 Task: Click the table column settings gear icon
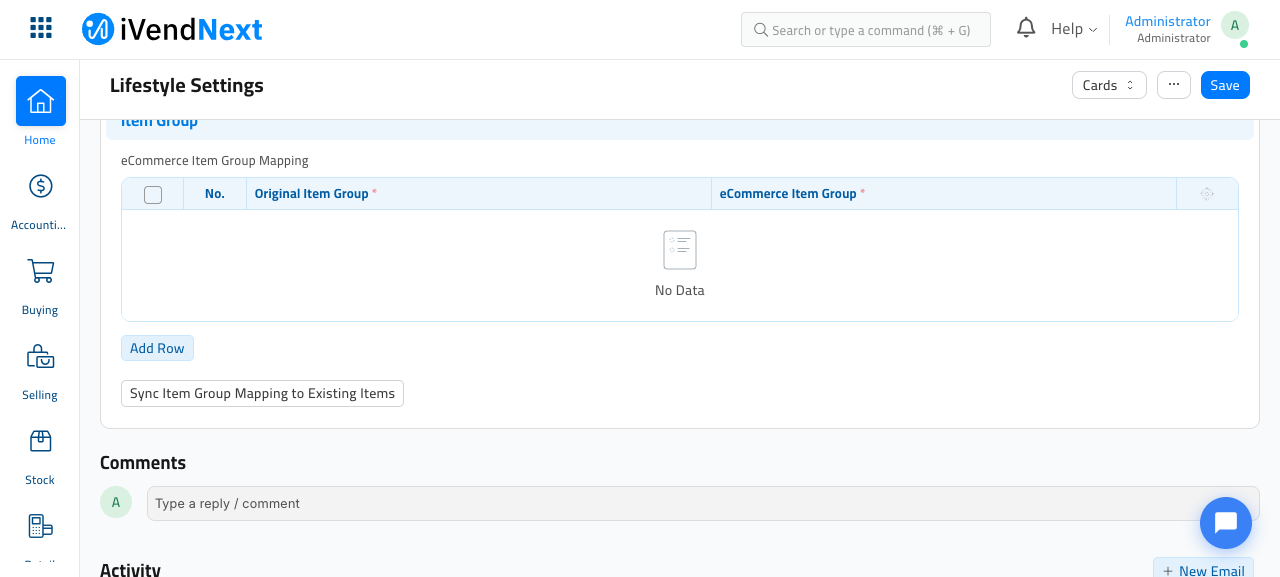[x=1207, y=194]
